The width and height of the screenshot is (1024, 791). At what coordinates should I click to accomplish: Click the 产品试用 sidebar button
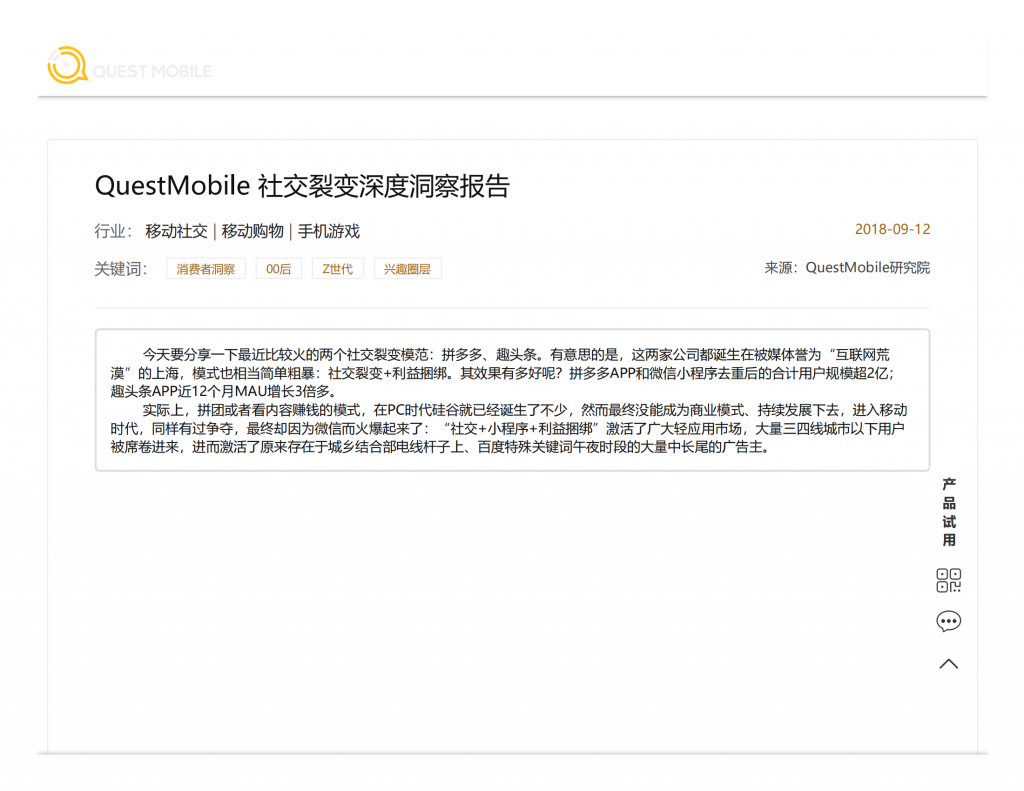pyautogui.click(x=949, y=511)
